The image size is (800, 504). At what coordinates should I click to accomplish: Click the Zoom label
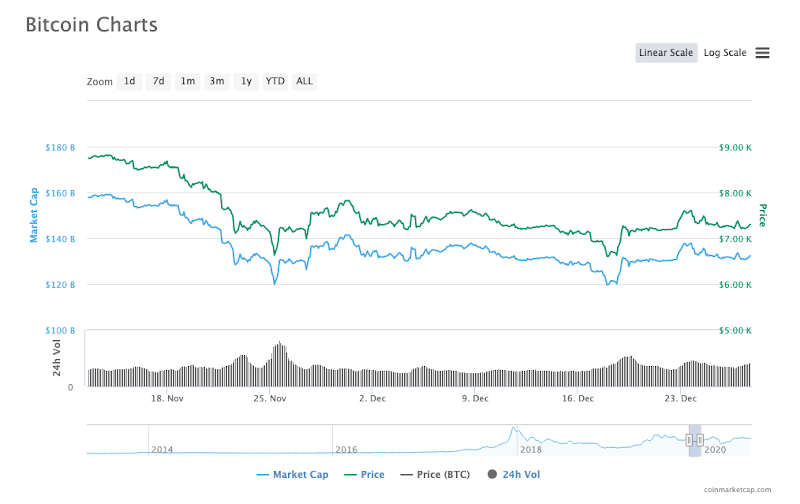[99, 82]
